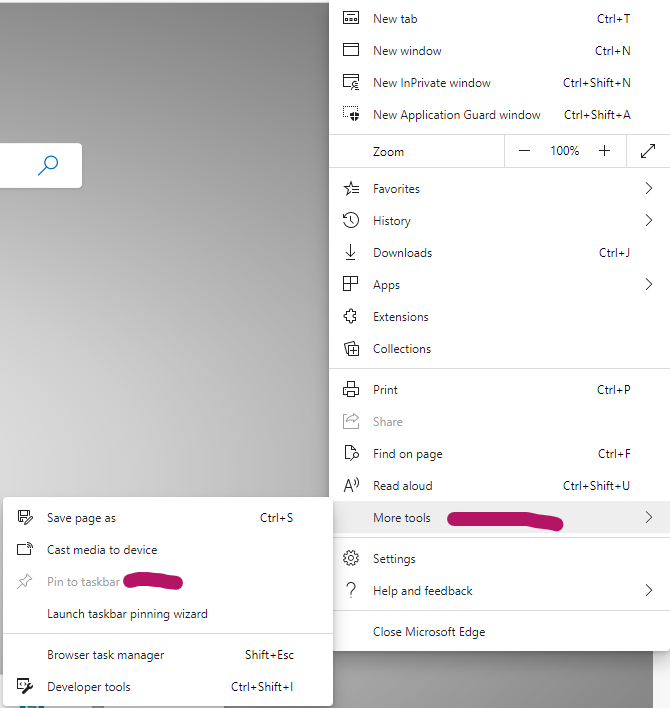Click the Save page as icon
The height and width of the screenshot is (708, 670).
tap(25, 517)
